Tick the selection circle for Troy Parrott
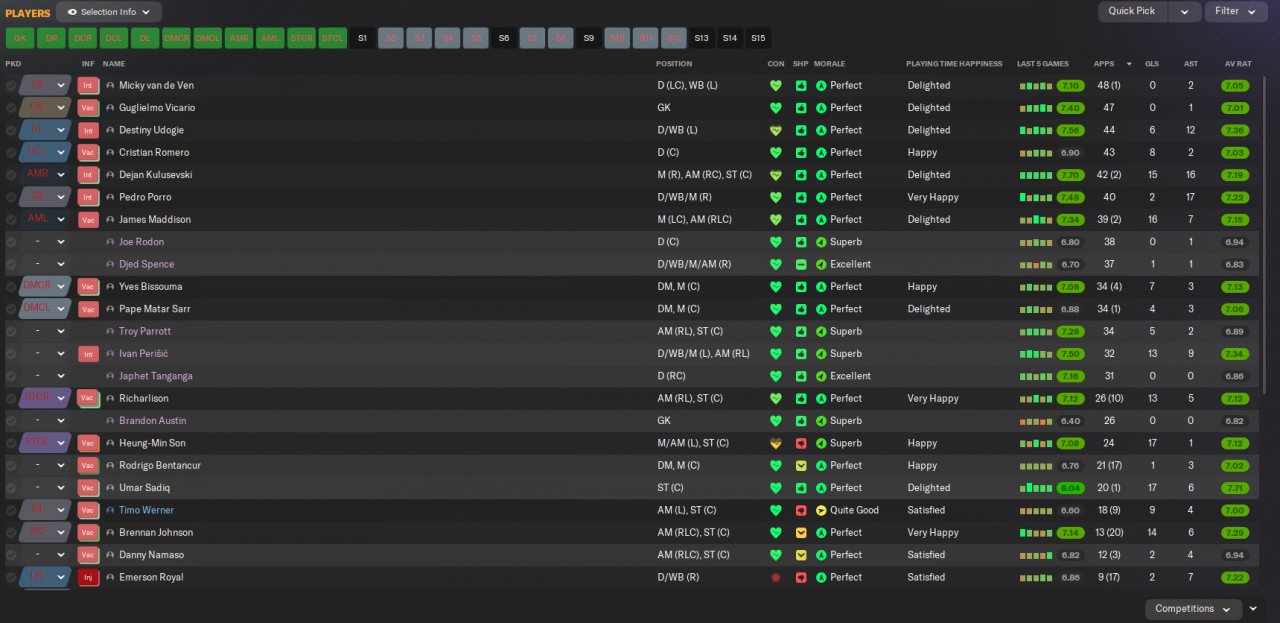 [11, 331]
